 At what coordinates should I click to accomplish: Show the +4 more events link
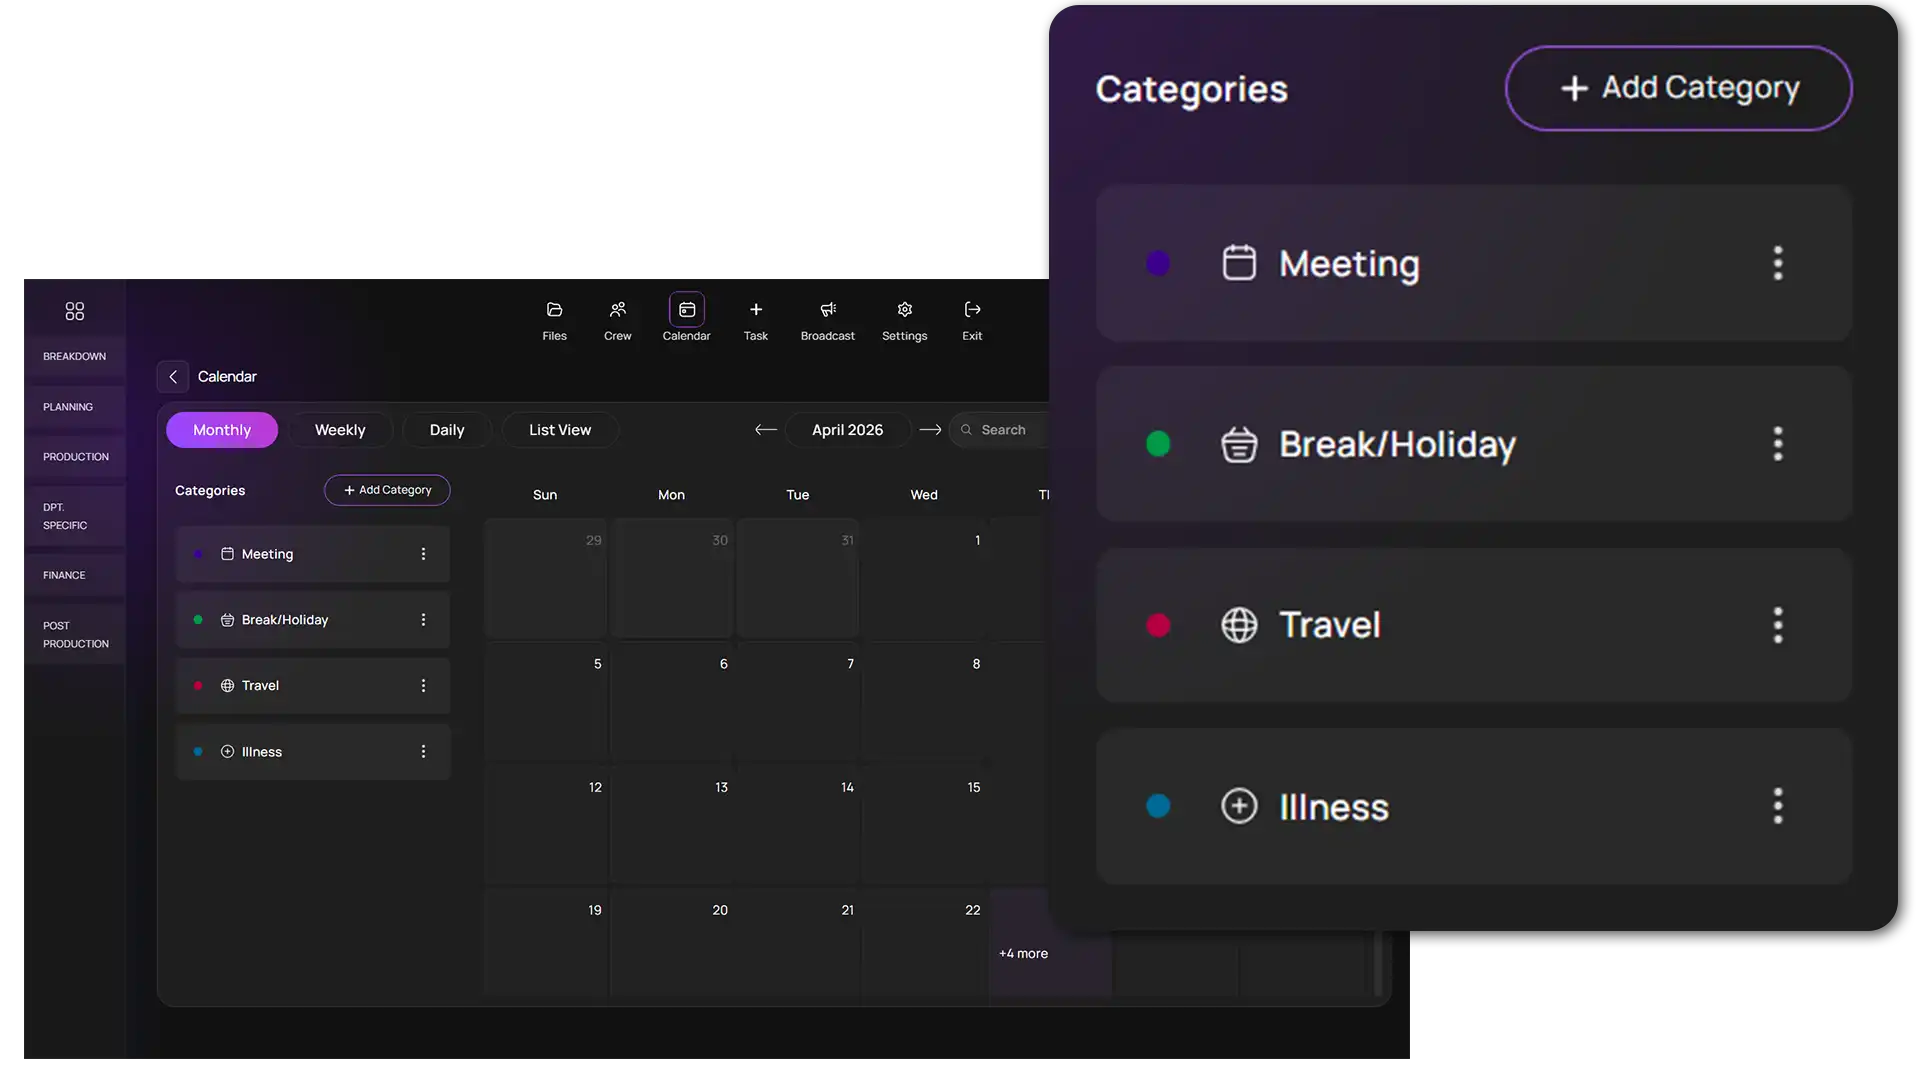[1023, 954]
